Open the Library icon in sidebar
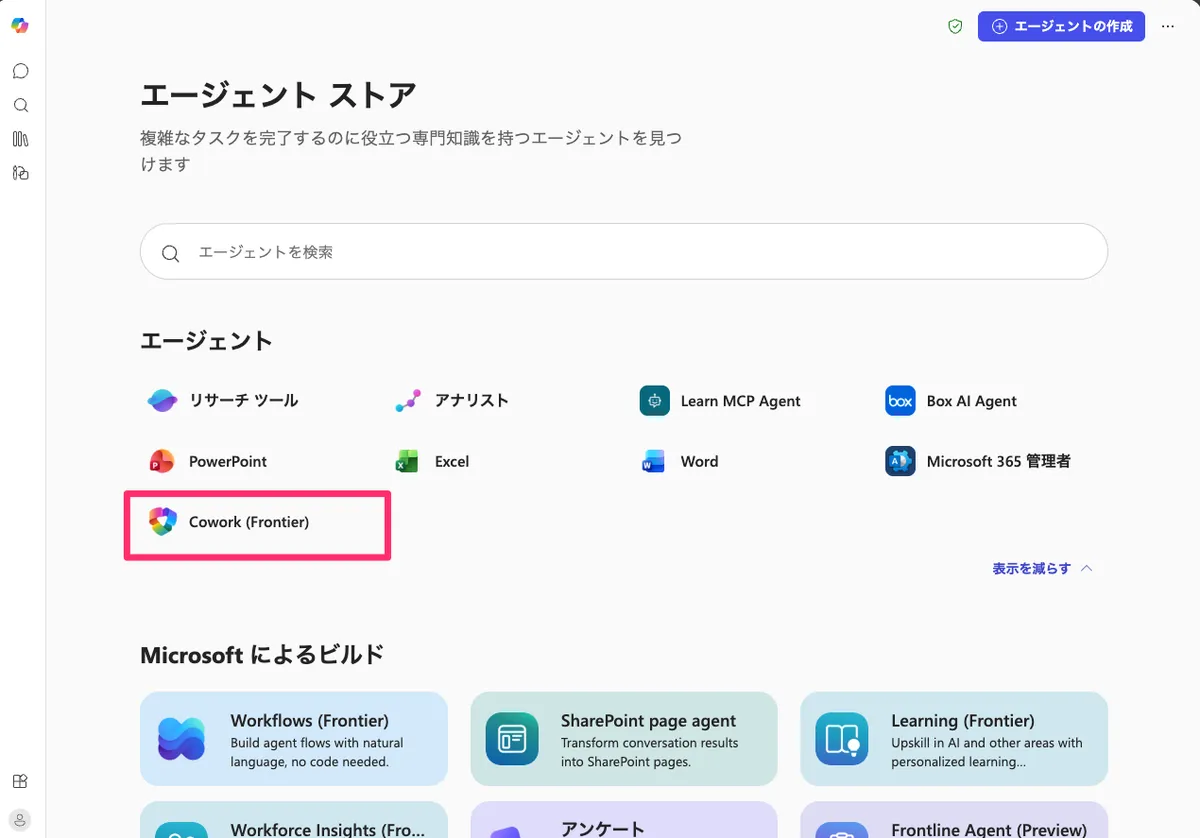Viewport: 1200px width, 838px height. coord(20,139)
